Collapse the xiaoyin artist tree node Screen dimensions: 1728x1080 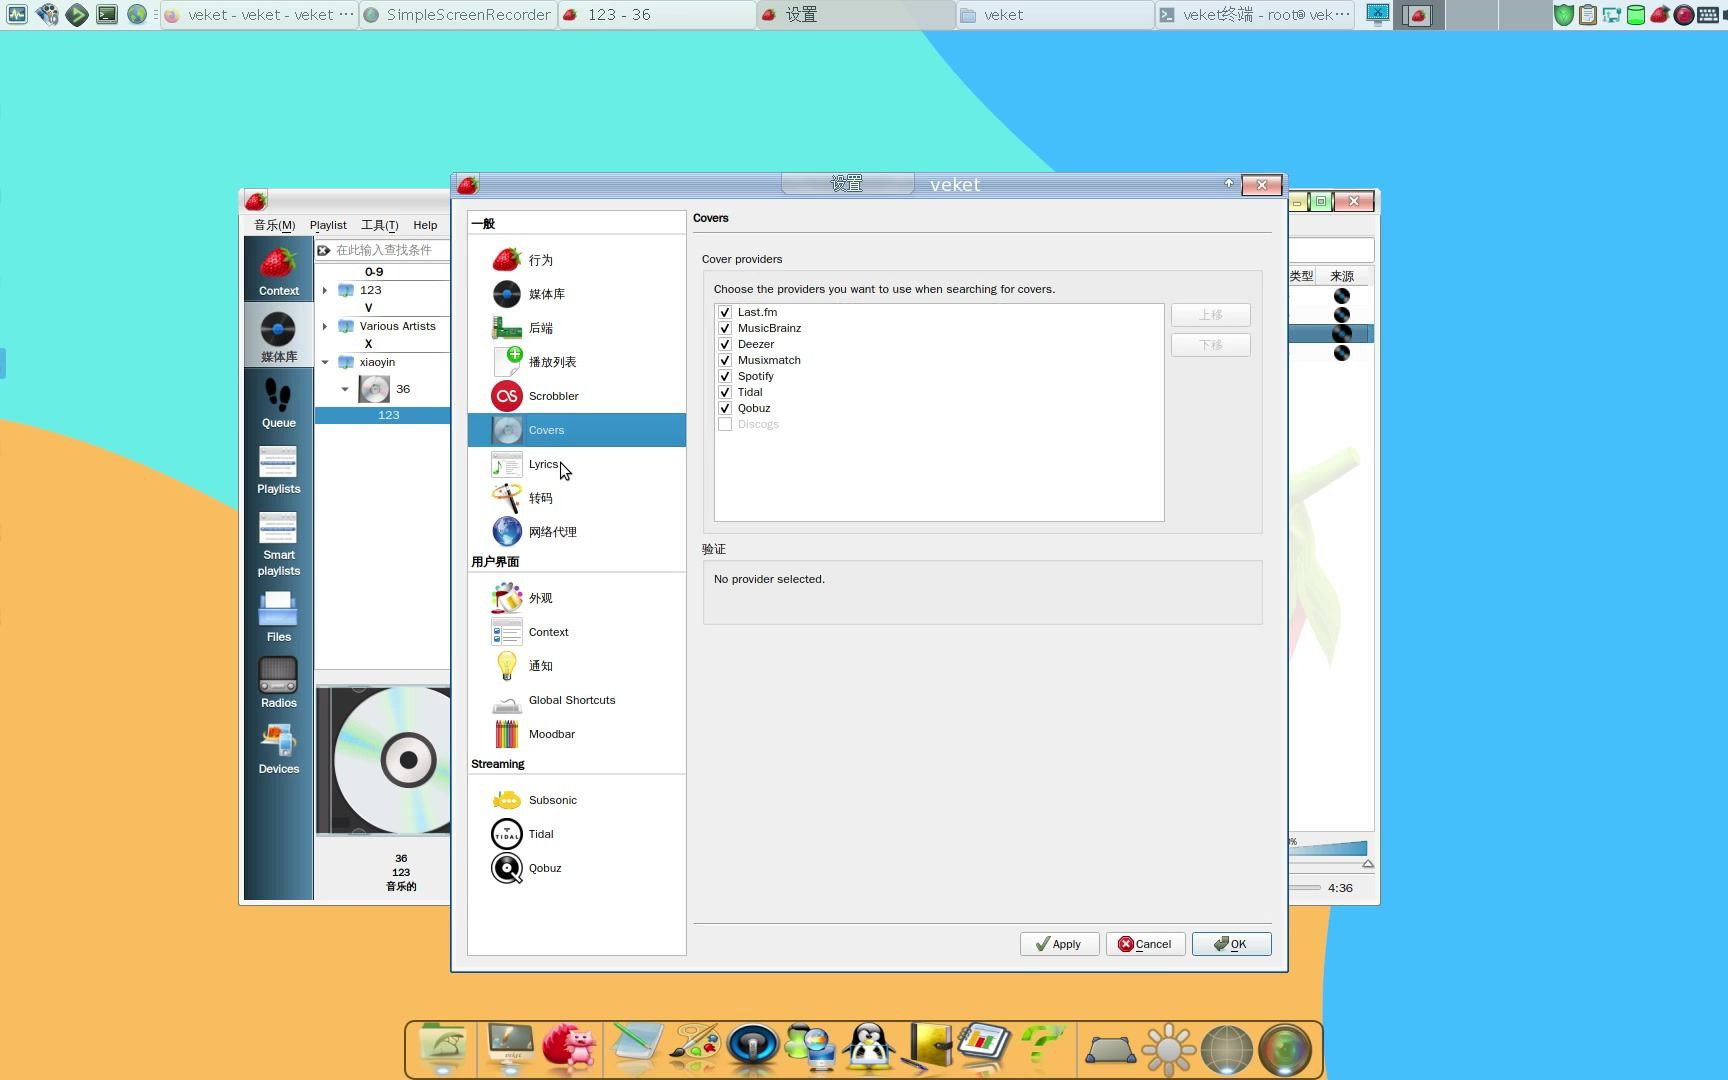tap(325, 362)
